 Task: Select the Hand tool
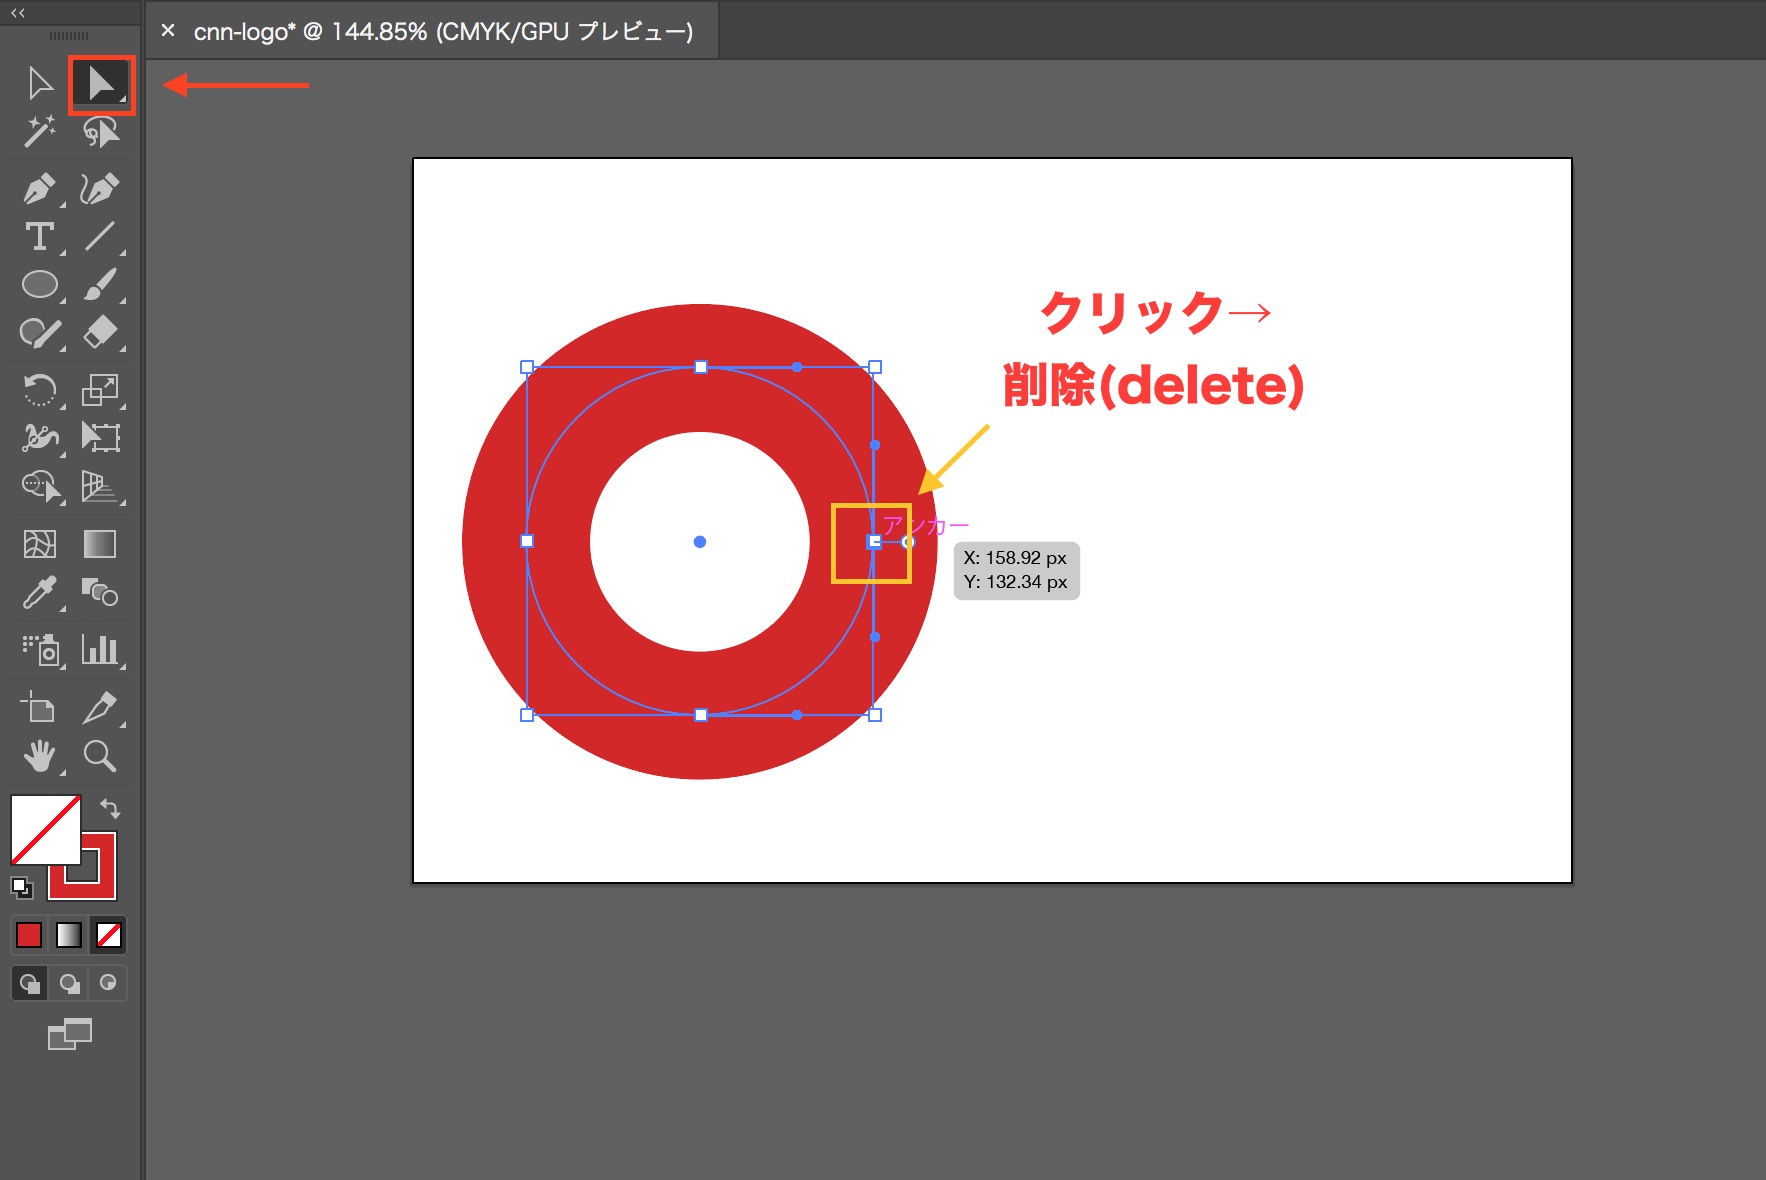click(40, 756)
